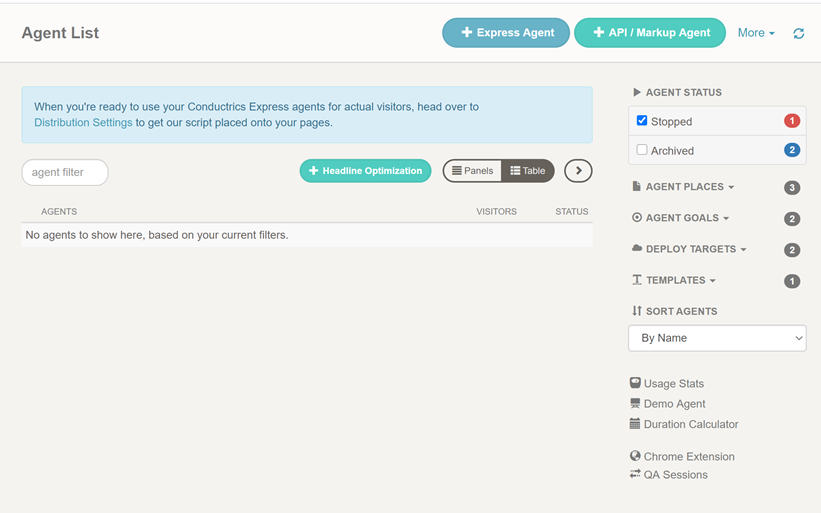Image resolution: width=821 pixels, height=513 pixels.
Task: Click the red Stopped count badge
Action: tap(791, 121)
